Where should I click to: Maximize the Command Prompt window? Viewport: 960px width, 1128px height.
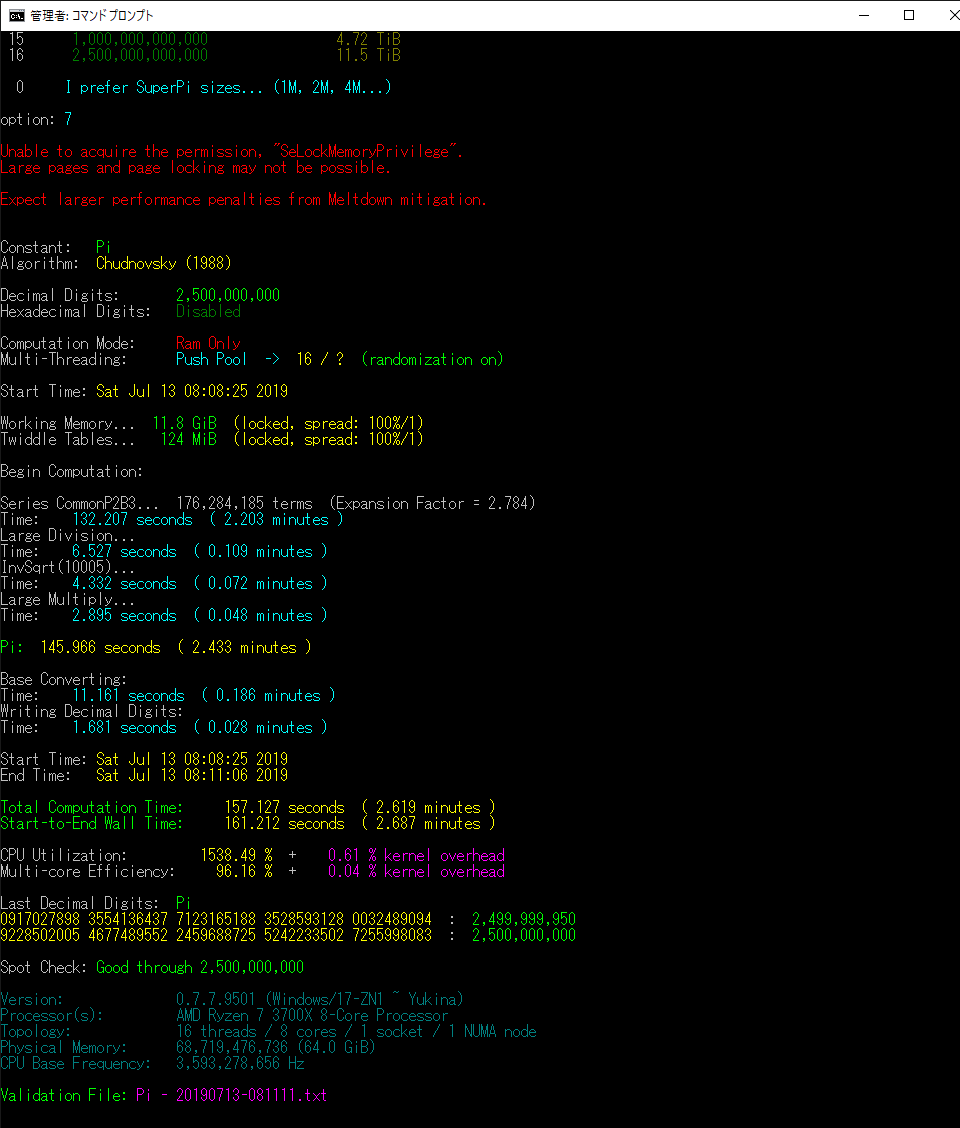click(909, 15)
